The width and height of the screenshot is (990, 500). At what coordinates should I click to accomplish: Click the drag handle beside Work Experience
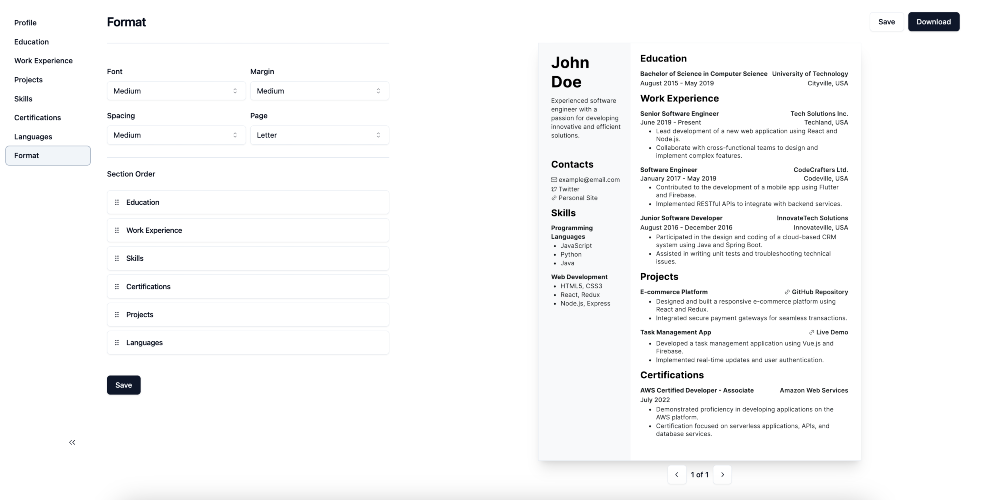(x=117, y=230)
